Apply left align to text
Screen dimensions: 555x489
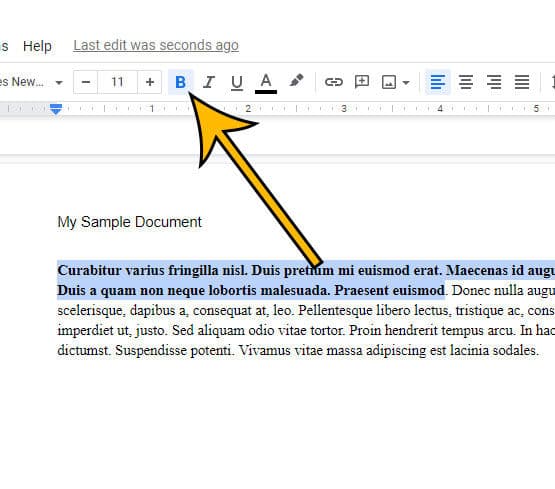click(x=437, y=82)
